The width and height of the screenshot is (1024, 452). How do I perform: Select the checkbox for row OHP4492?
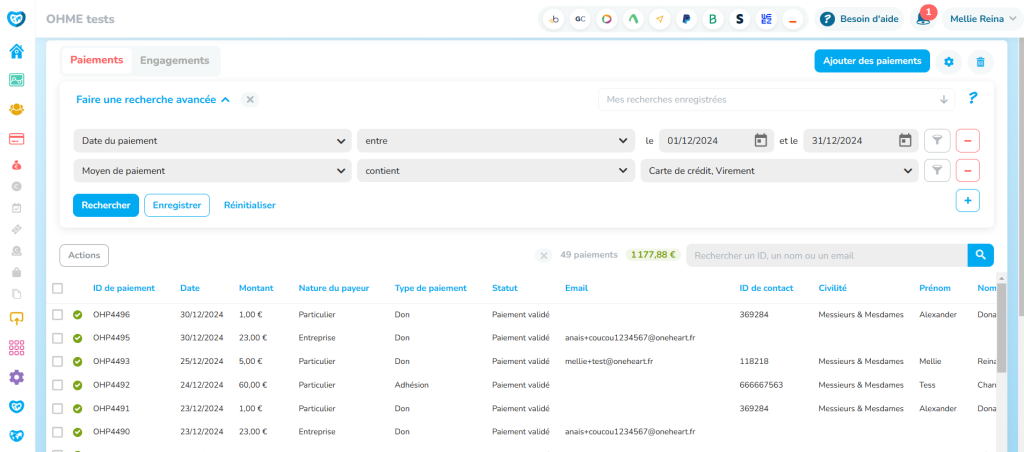pyautogui.click(x=57, y=384)
